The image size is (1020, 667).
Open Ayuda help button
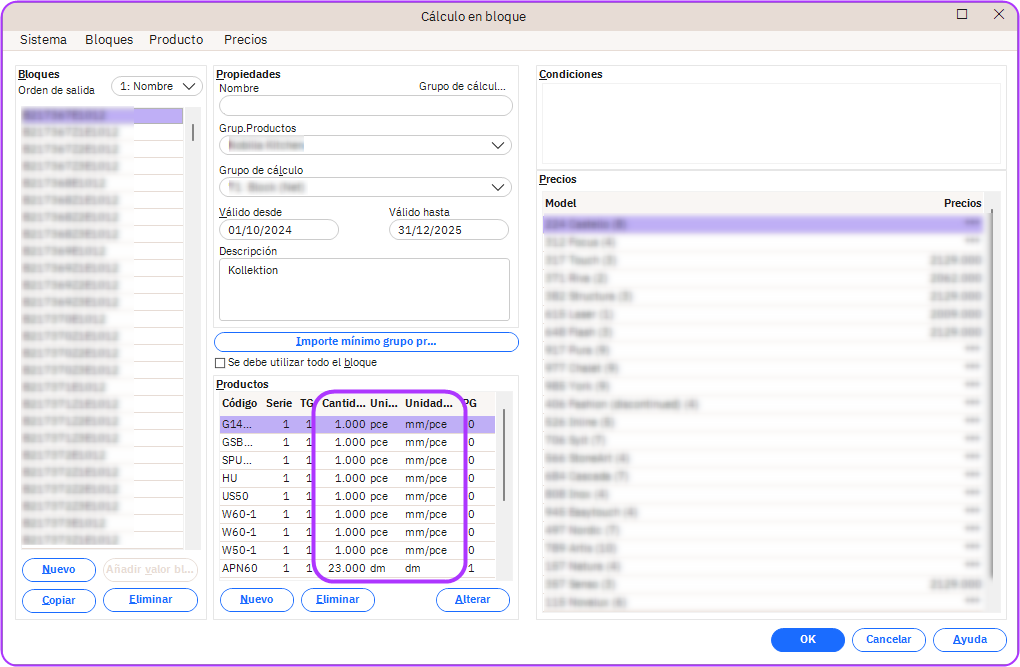(x=969, y=640)
